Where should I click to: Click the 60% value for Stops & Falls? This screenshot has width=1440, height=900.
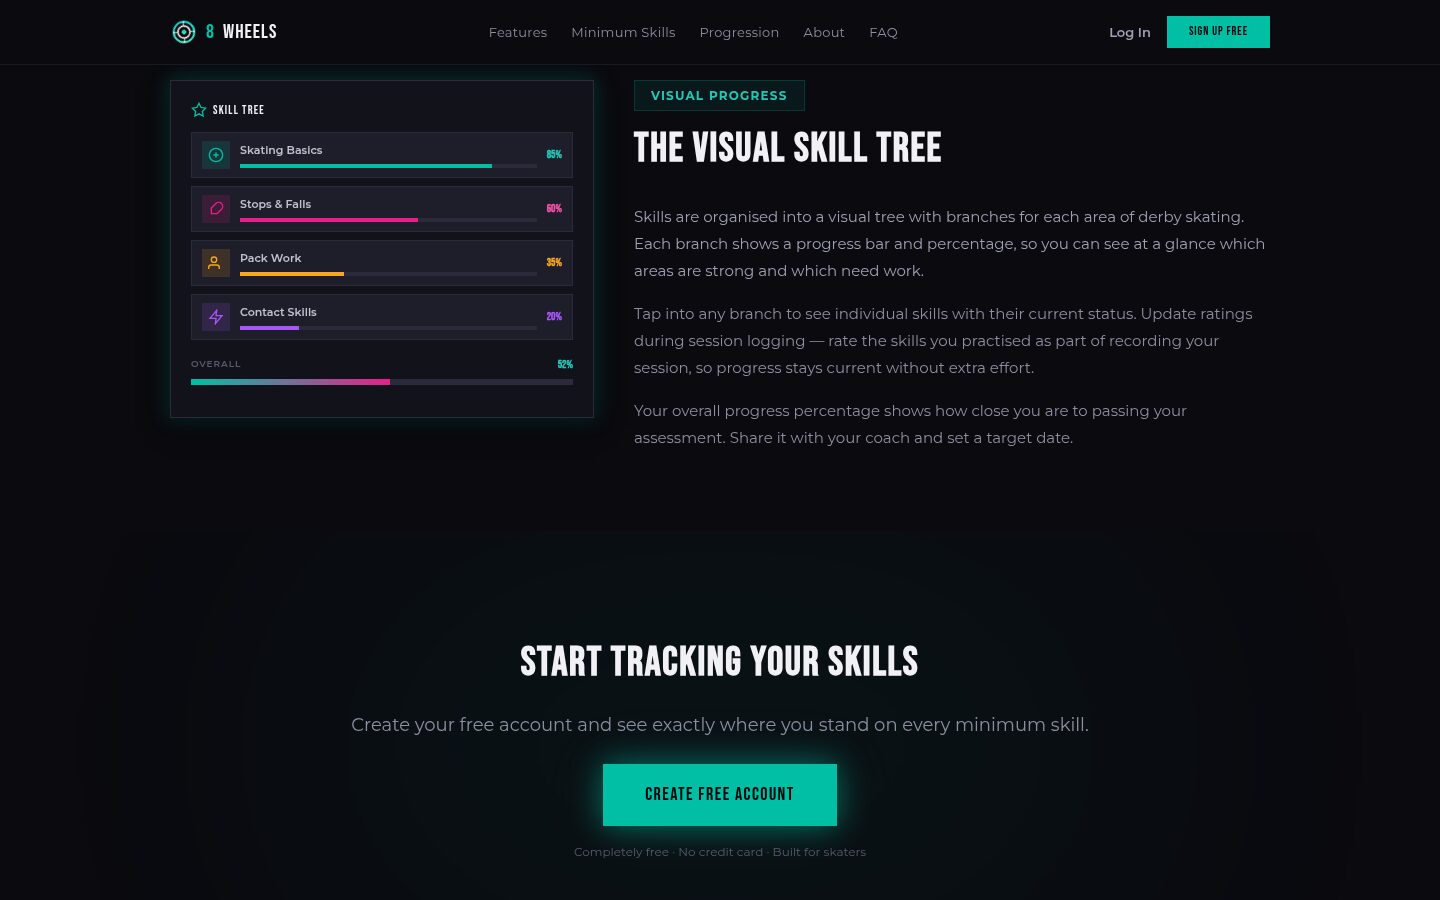tap(554, 209)
